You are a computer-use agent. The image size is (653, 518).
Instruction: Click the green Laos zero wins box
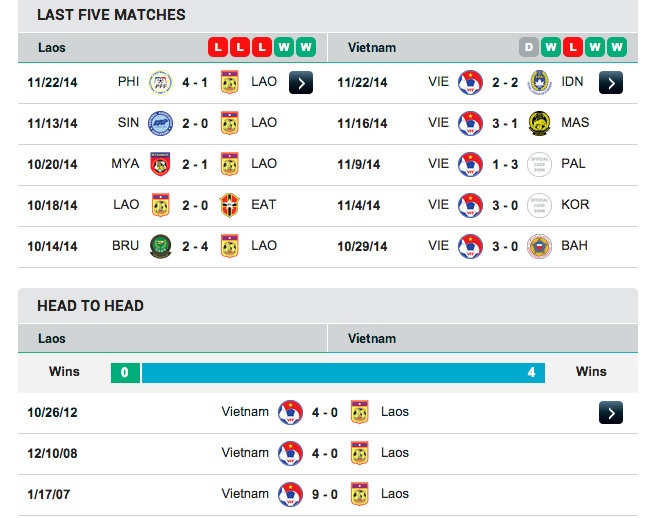125,373
